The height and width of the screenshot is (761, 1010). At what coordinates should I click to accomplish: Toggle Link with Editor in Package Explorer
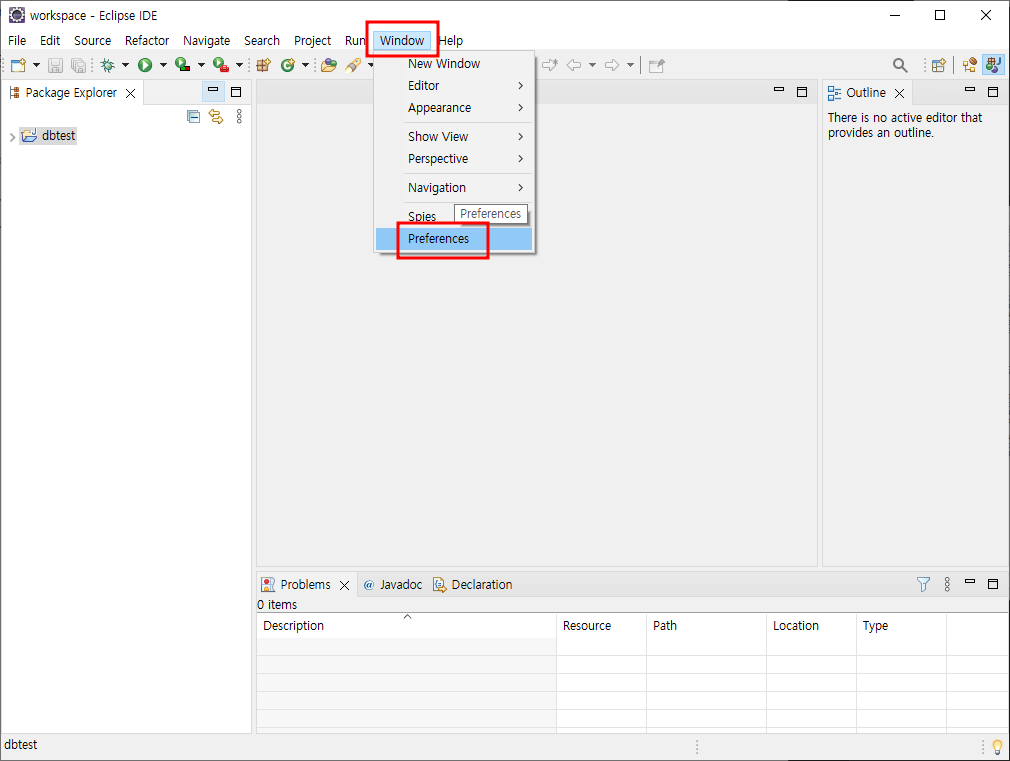[216, 117]
